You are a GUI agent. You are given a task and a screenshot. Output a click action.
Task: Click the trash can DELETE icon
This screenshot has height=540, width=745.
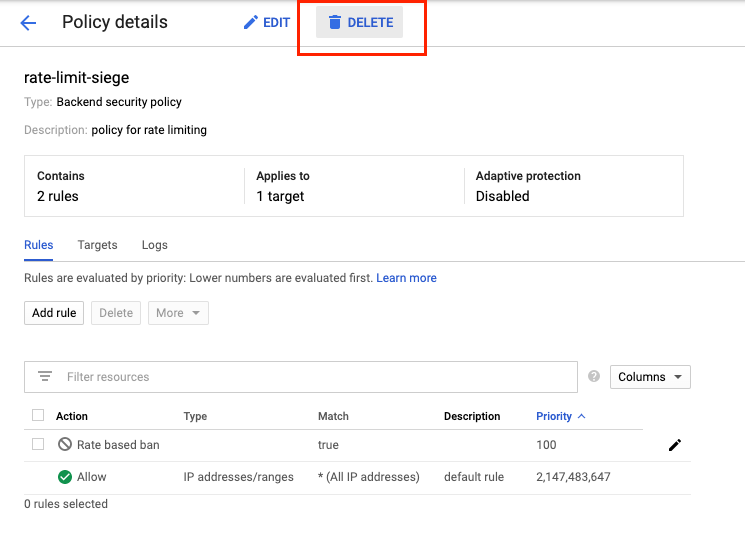(x=335, y=22)
